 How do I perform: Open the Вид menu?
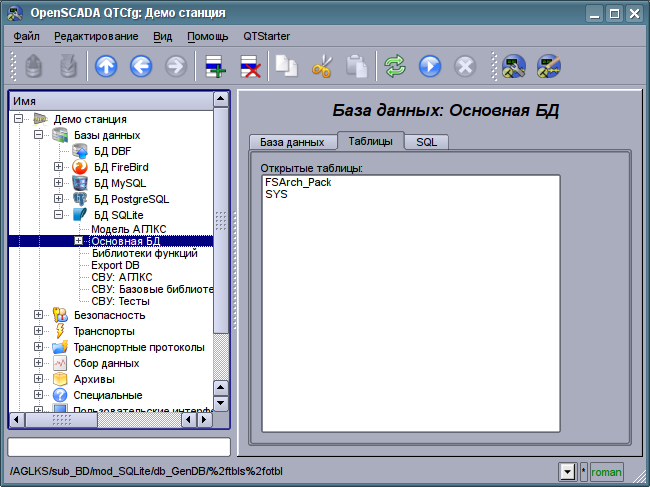point(162,36)
